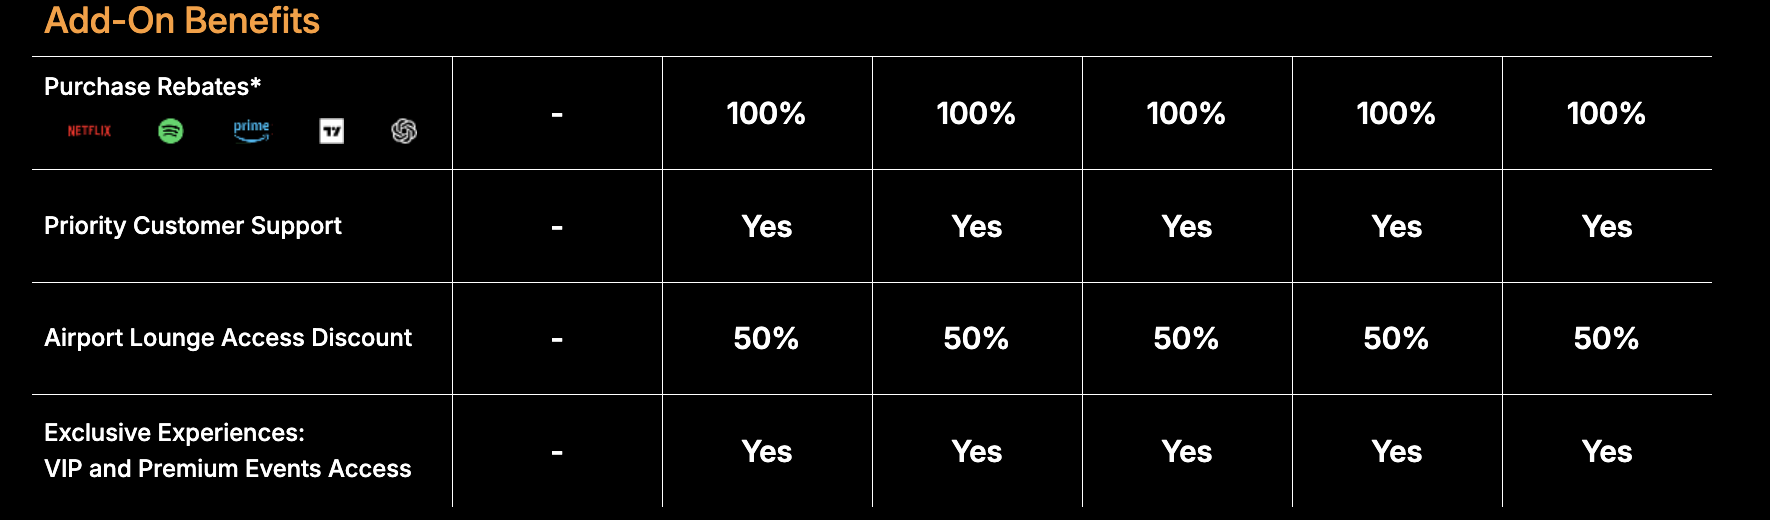Viewport: 1770px width, 520px height.
Task: Click the first 100% Purchase Rebates value
Action: click(766, 114)
